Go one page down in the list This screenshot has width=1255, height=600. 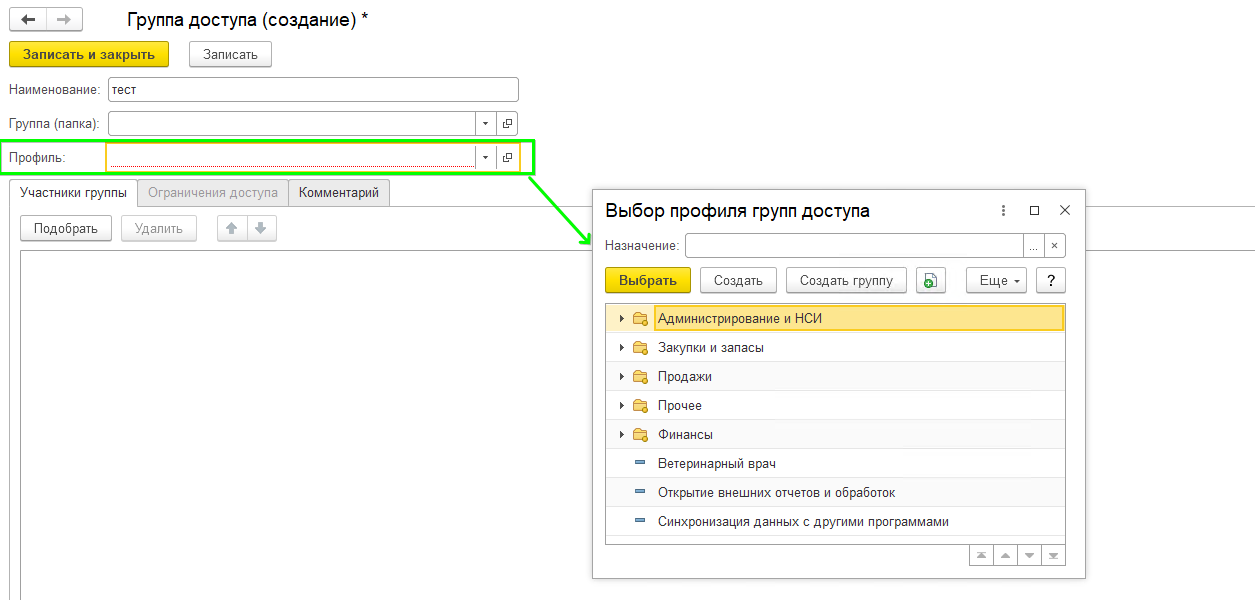click(x=1029, y=555)
